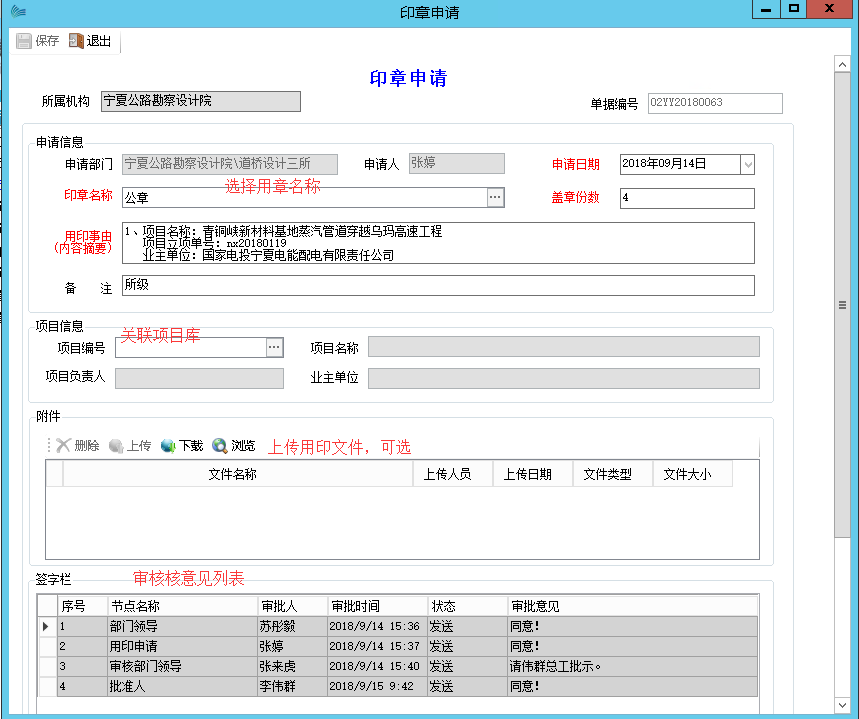
Task: Click the 上传日期 column header
Action: [532, 474]
